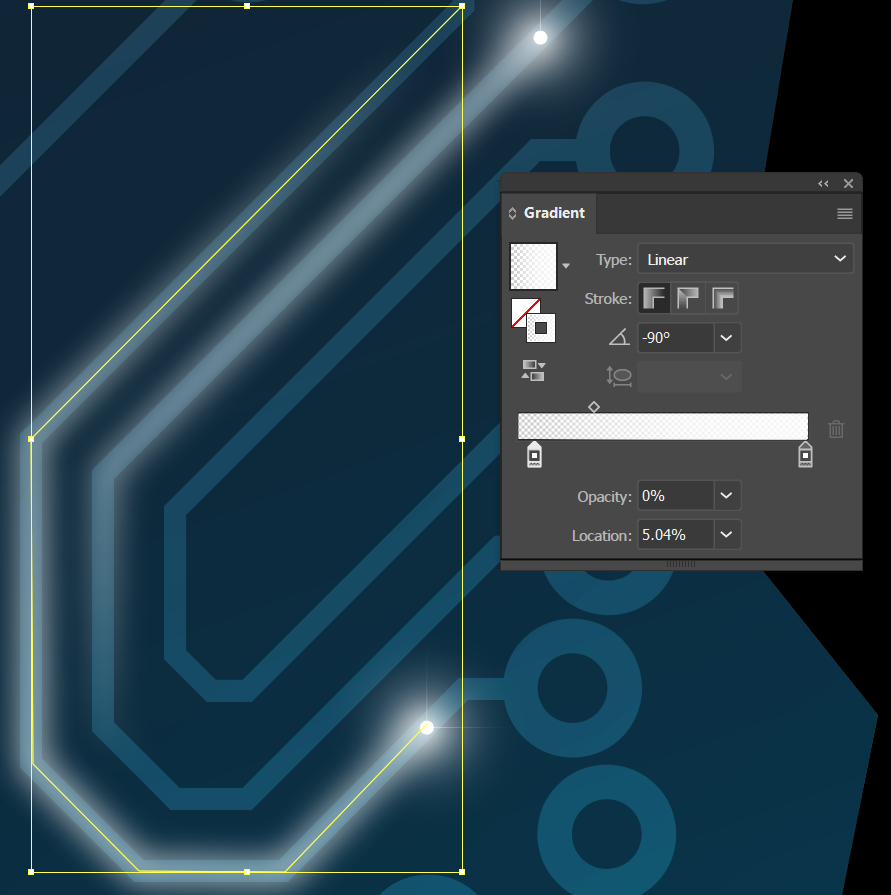Click top-left bounding box handle
The width and height of the screenshot is (891, 895).
click(x=31, y=6)
